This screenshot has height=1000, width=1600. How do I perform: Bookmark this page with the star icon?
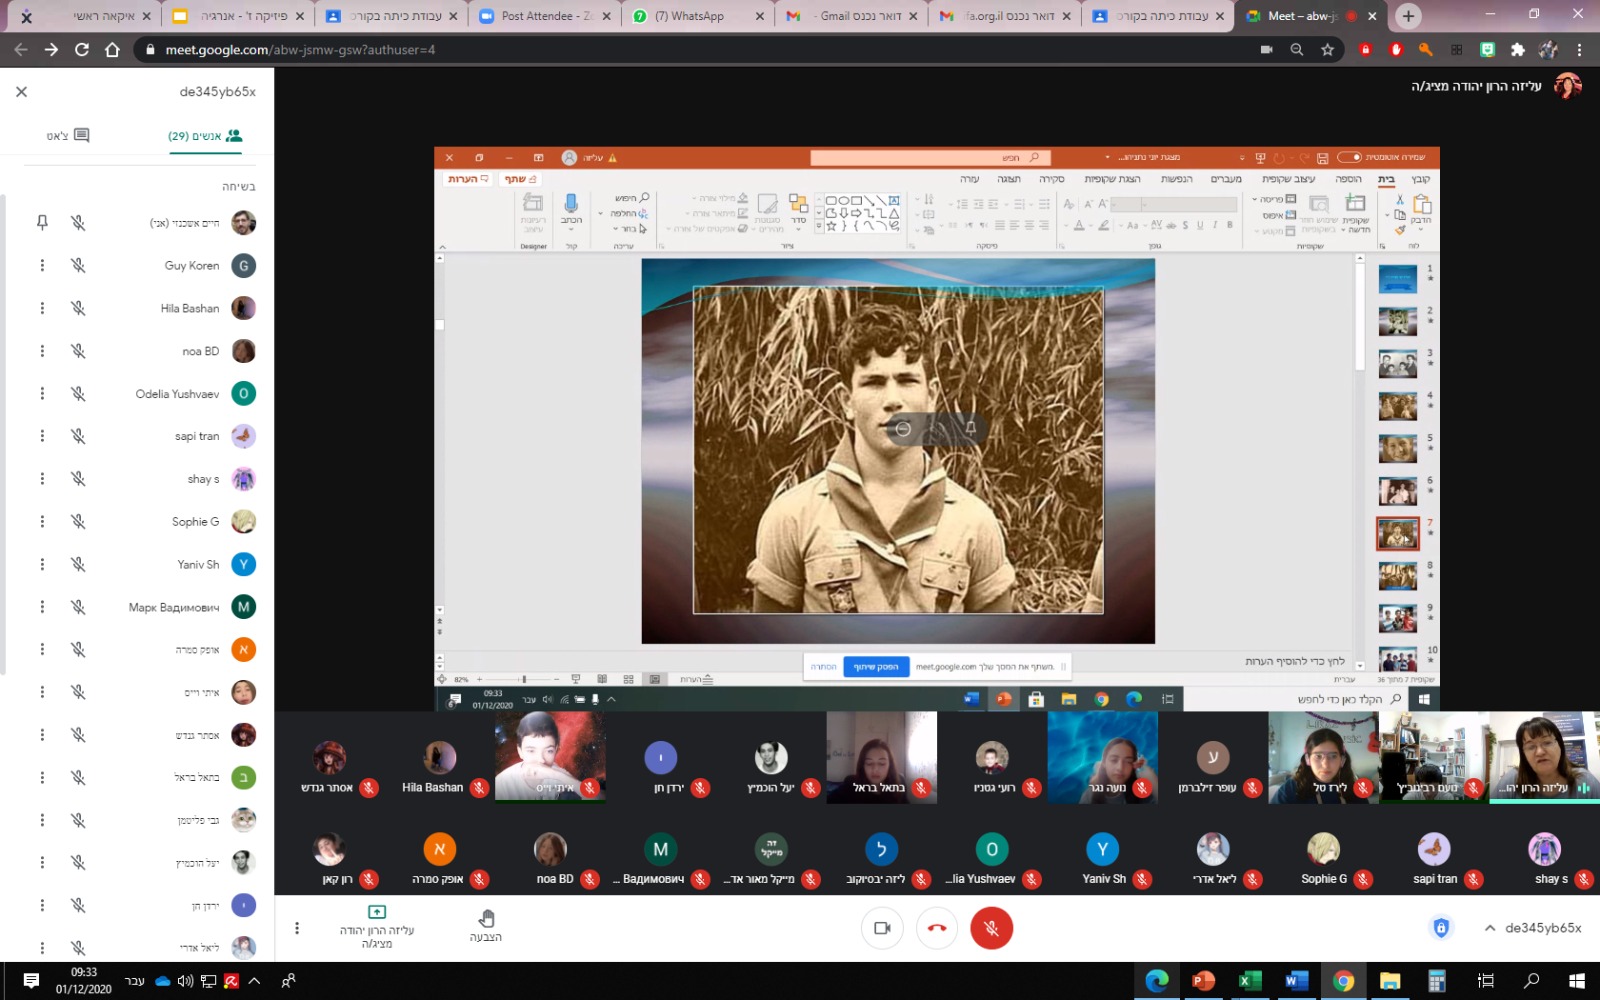point(1327,49)
